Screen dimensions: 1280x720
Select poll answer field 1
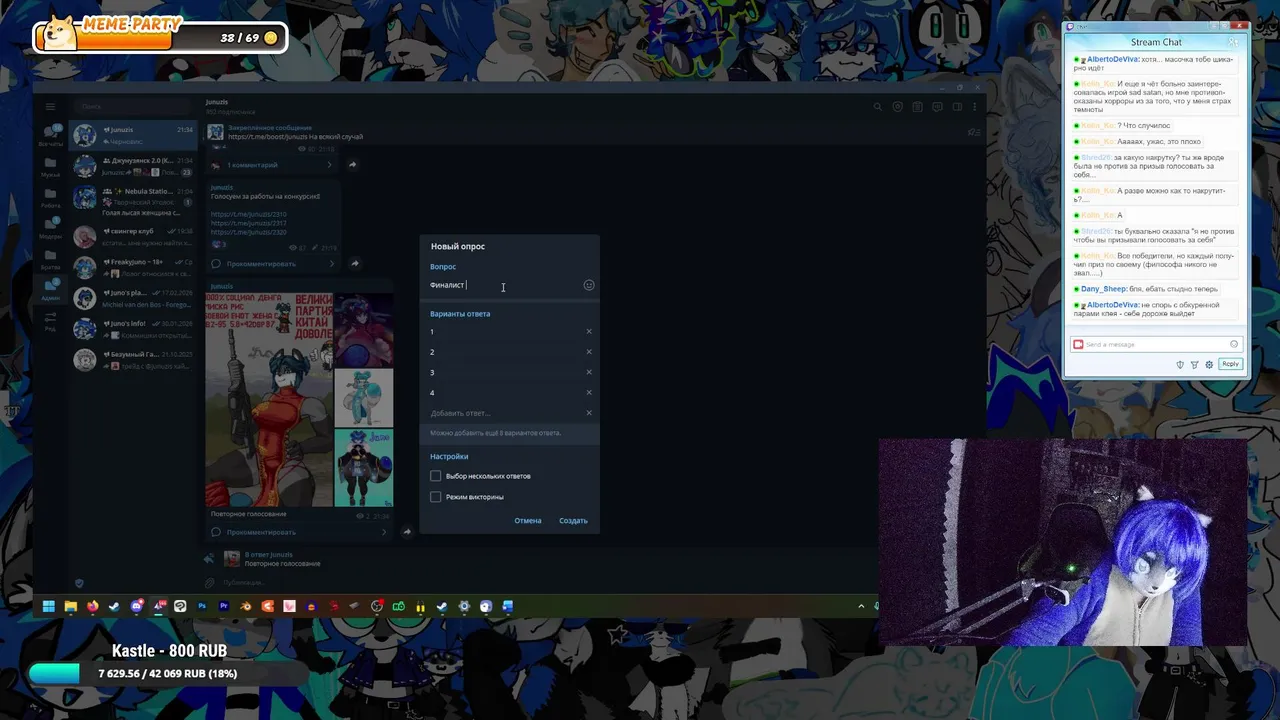tap(505, 331)
